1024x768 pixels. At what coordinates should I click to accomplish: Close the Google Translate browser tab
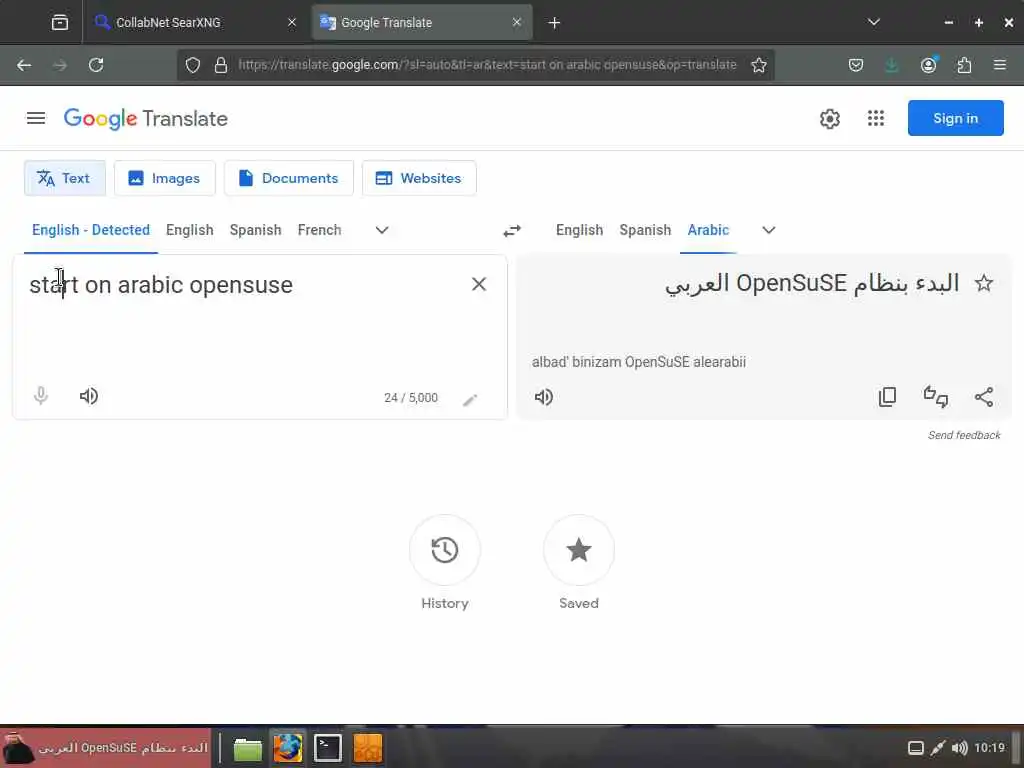[x=517, y=22]
